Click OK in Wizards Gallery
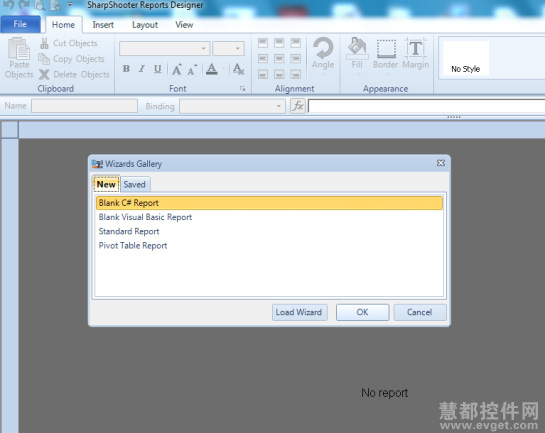This screenshot has width=545, height=433. 363,312
